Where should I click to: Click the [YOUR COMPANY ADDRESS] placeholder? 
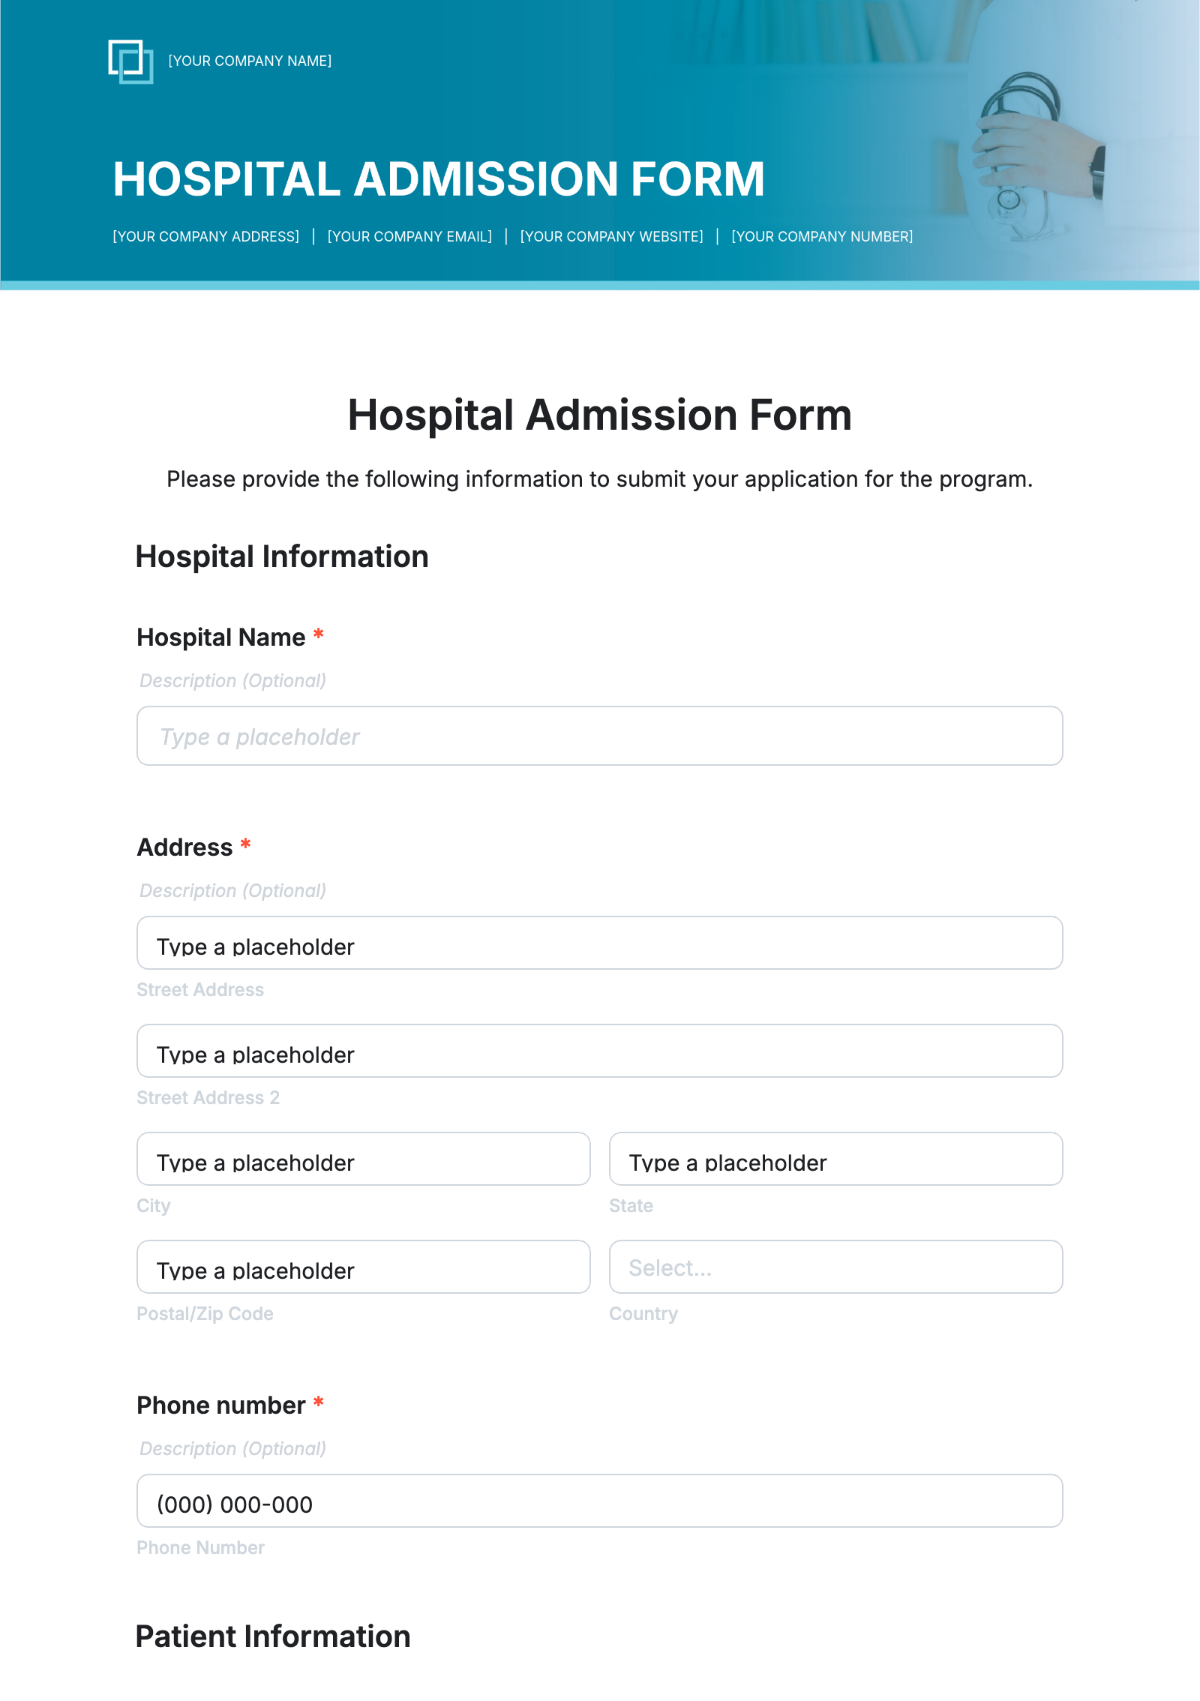[x=206, y=237]
